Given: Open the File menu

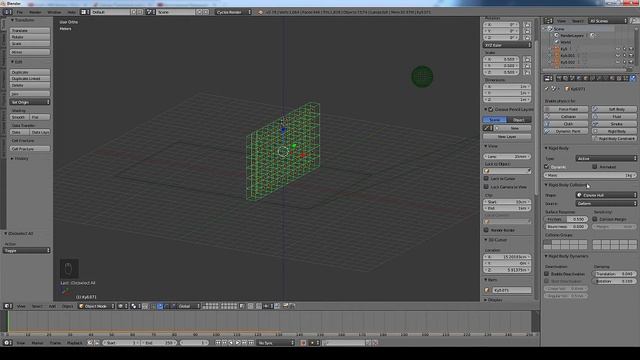Looking at the screenshot, I should [20, 12].
